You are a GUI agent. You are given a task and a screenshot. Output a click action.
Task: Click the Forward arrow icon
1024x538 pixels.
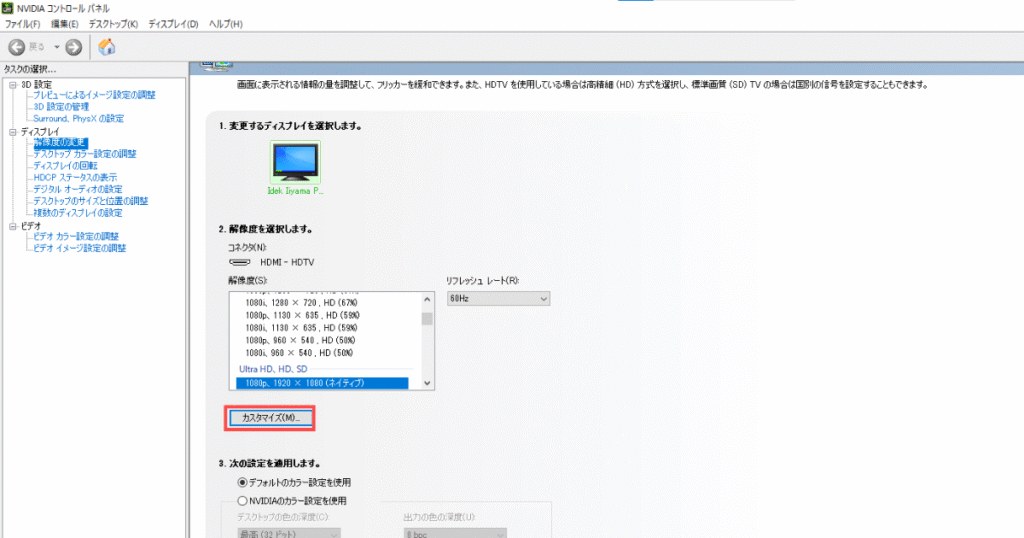coord(74,47)
